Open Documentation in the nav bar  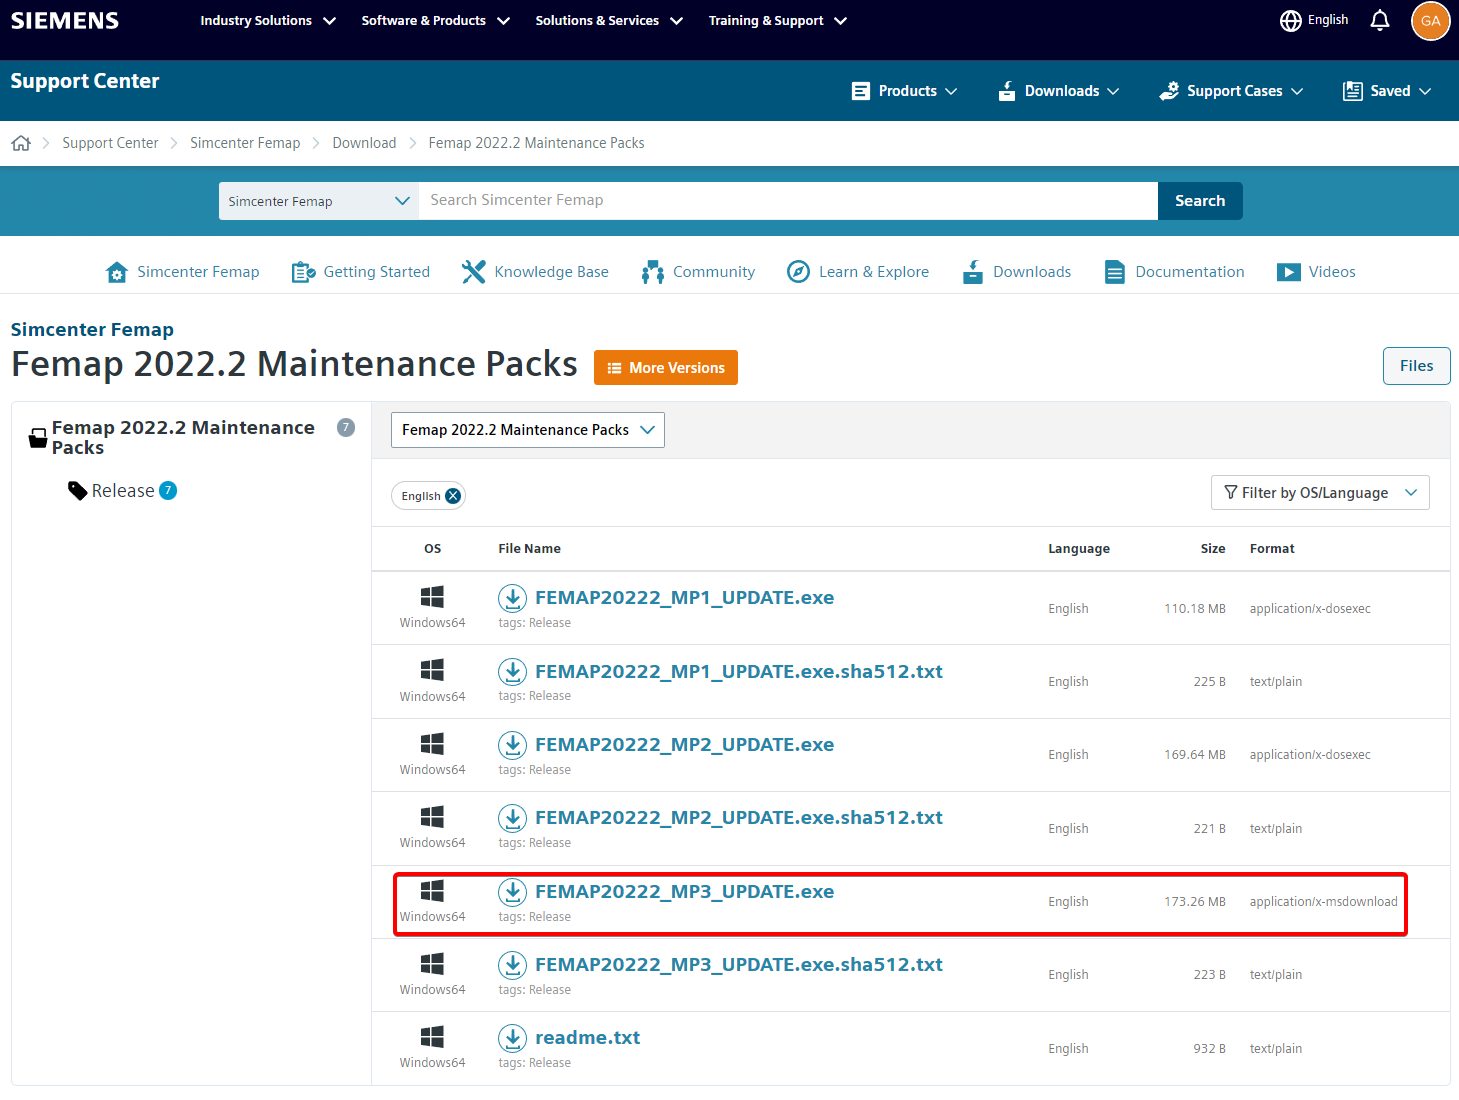coord(1174,272)
